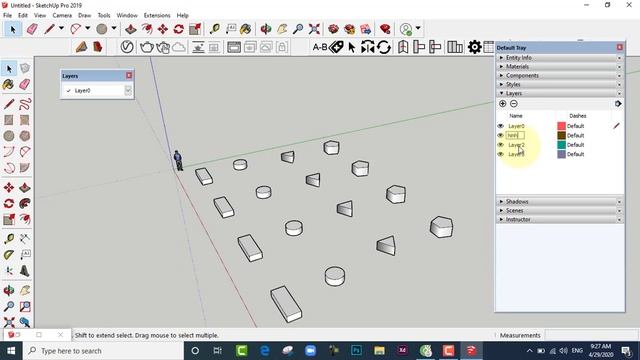
Task: Open dropdown arrow beside the Arc tool
Action: pyautogui.click(x=87, y=28)
